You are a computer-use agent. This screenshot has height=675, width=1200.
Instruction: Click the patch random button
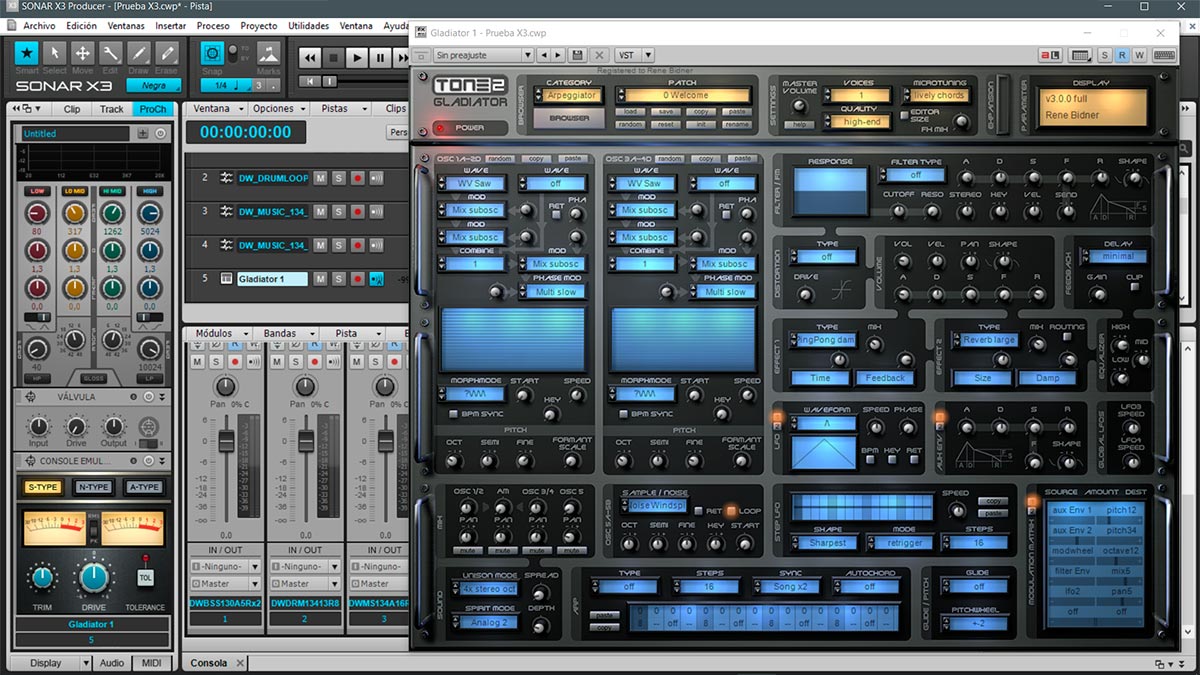click(630, 125)
